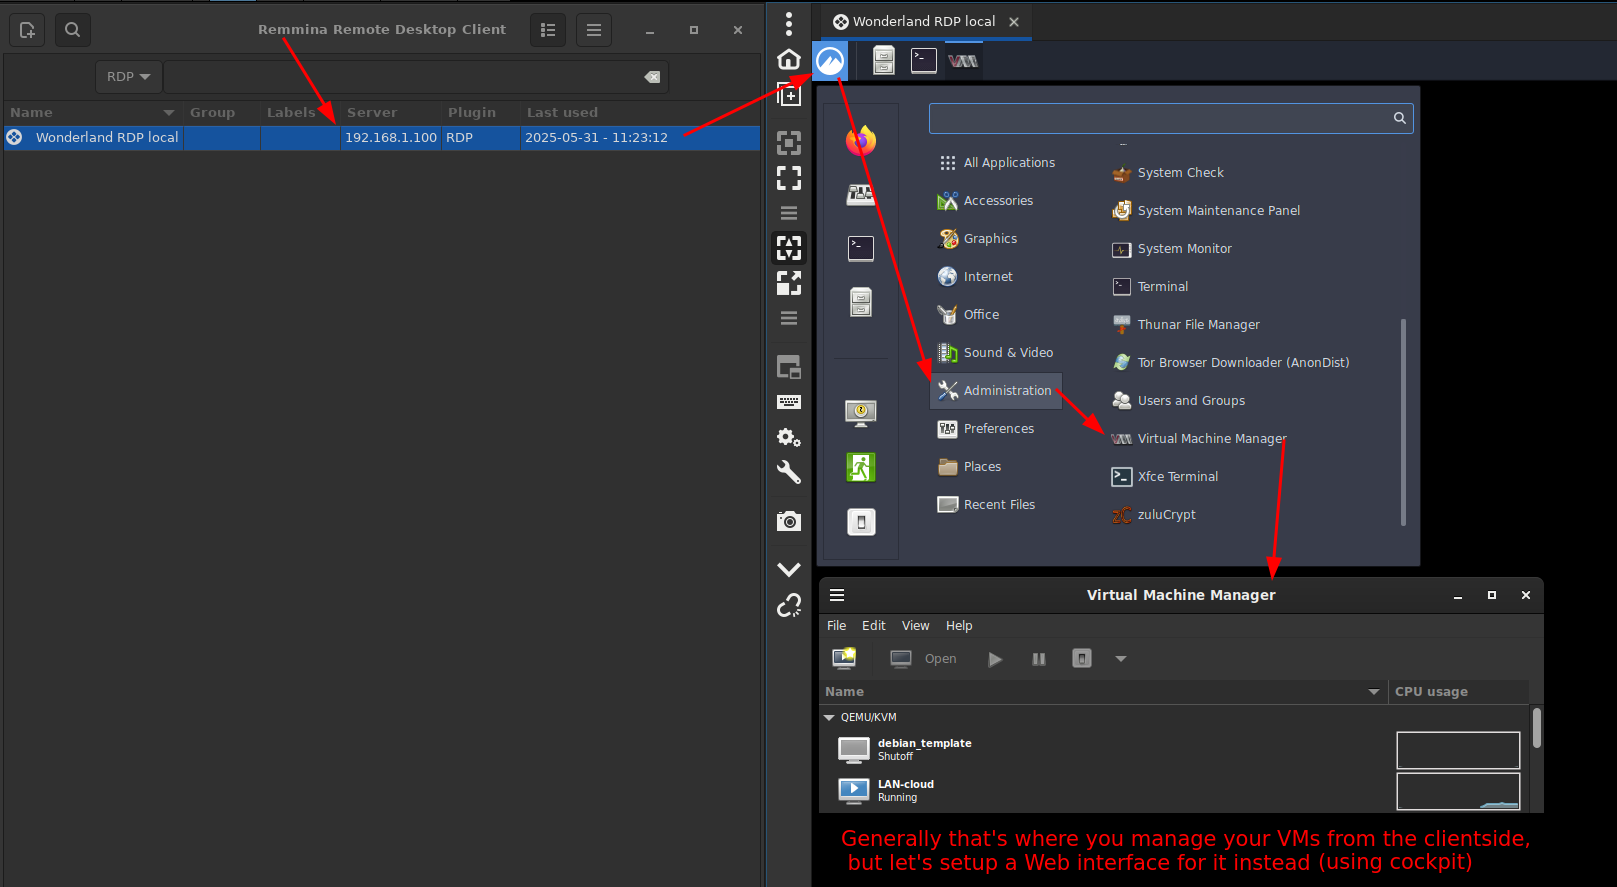Click the Plugin column header
This screenshot has height=887, width=1617.
(480, 113)
